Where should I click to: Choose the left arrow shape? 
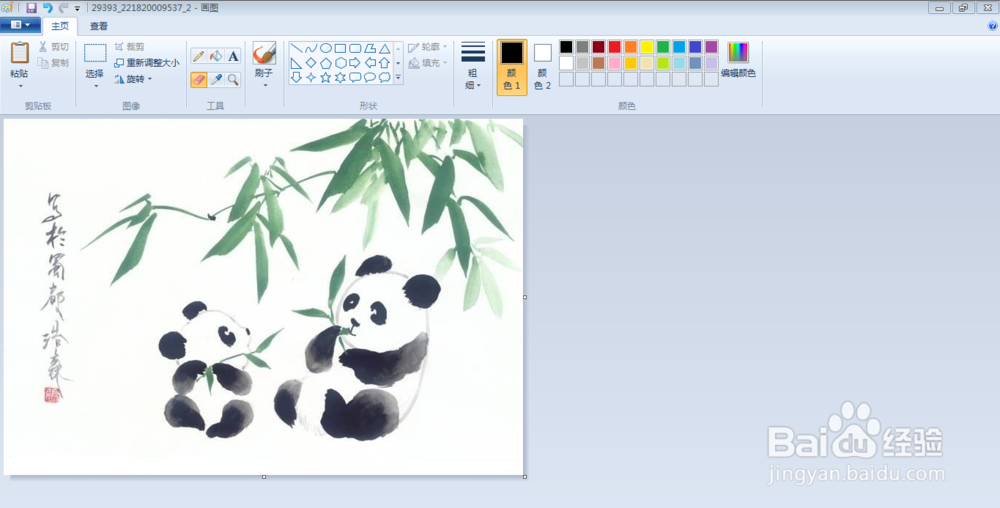click(x=370, y=63)
